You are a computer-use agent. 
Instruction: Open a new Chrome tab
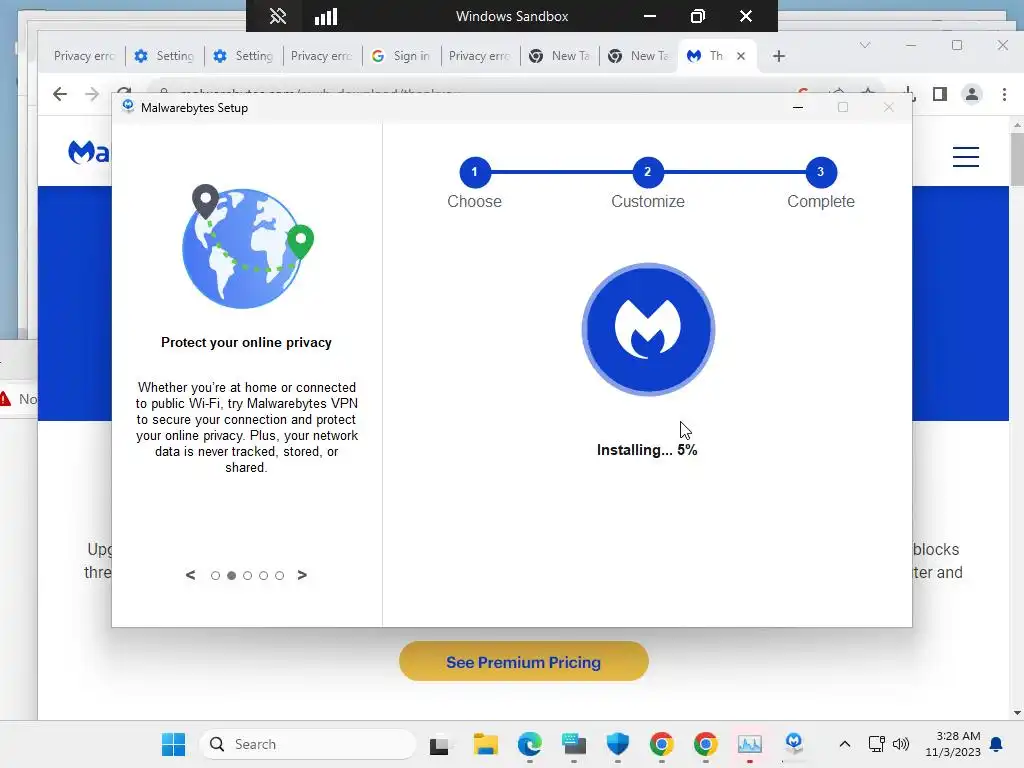point(778,56)
